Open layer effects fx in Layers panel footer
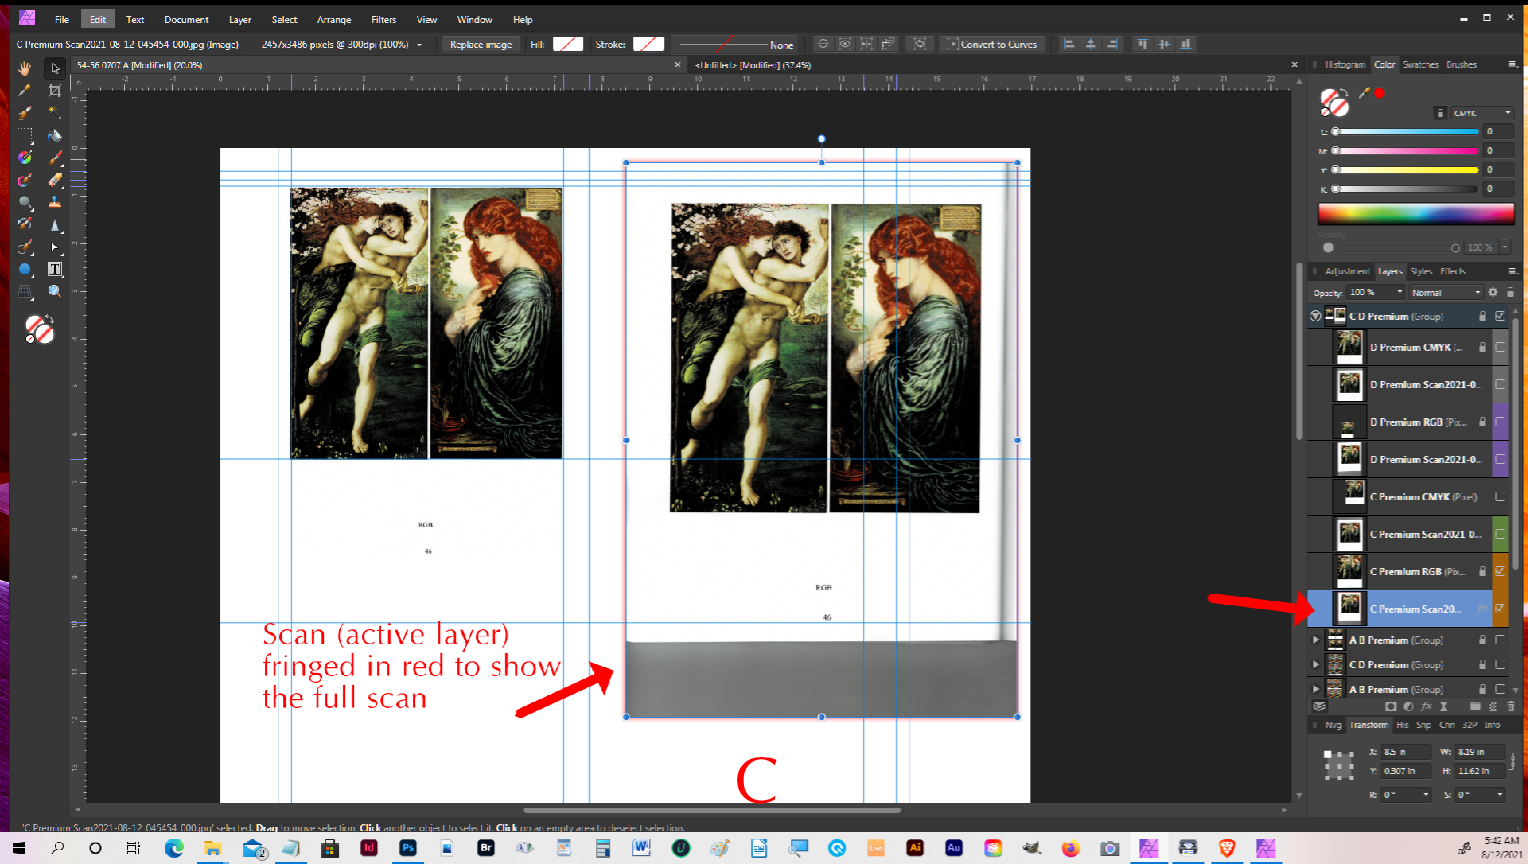Viewport: 1528px width, 864px height. pyautogui.click(x=1426, y=706)
